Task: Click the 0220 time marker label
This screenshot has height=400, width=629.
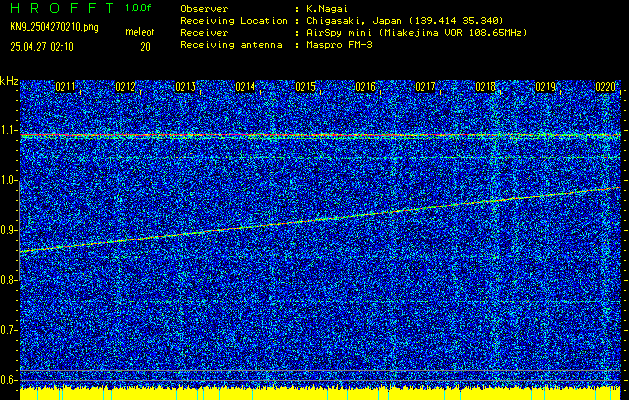Action: (x=606, y=87)
